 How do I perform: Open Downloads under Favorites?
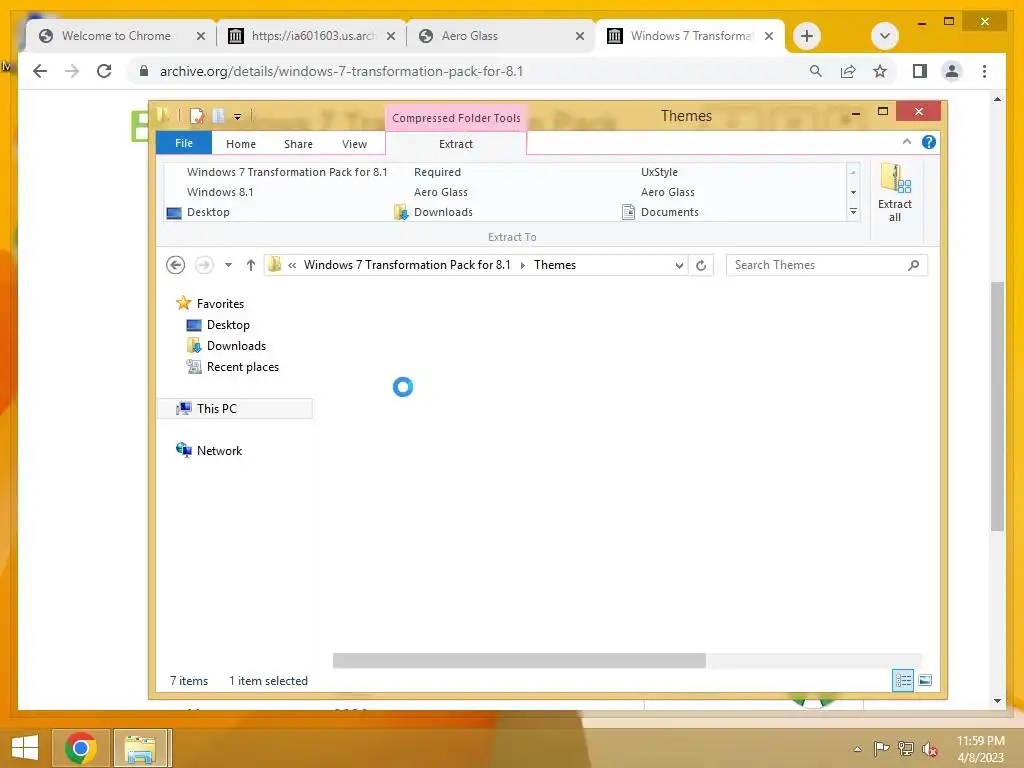coord(236,345)
